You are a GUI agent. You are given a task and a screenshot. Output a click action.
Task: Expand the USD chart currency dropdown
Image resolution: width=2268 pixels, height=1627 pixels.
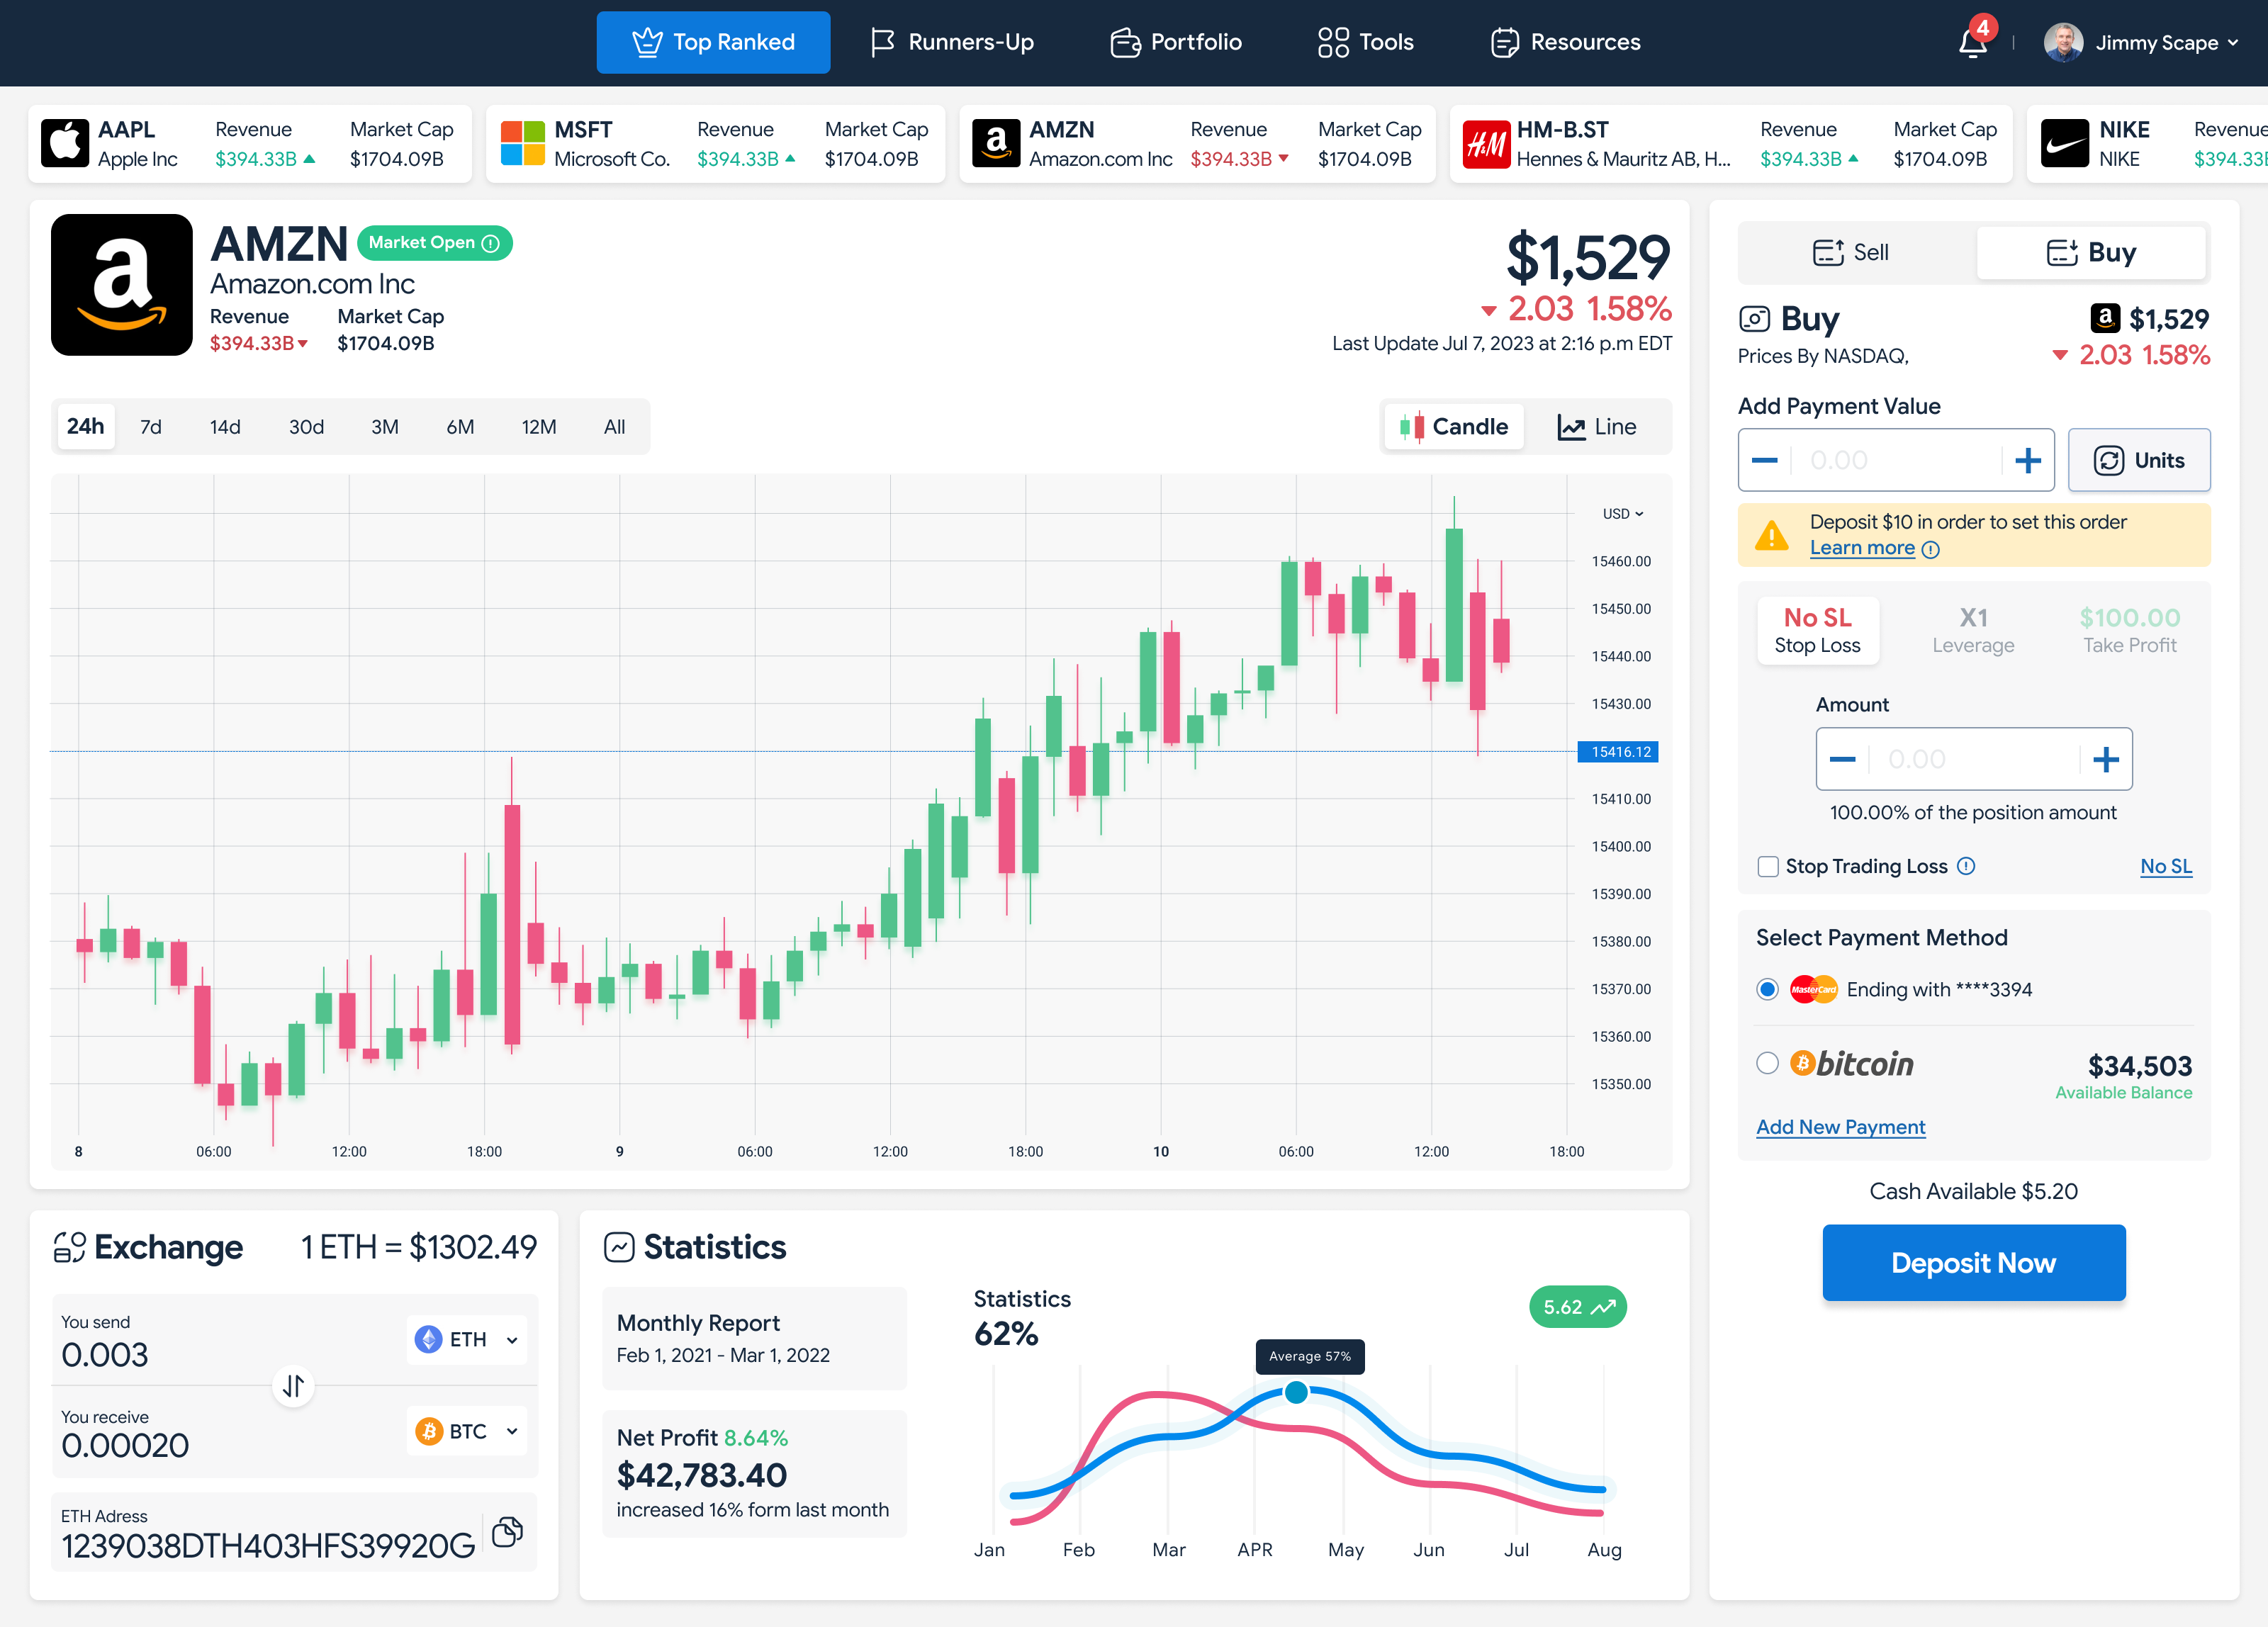click(1622, 514)
